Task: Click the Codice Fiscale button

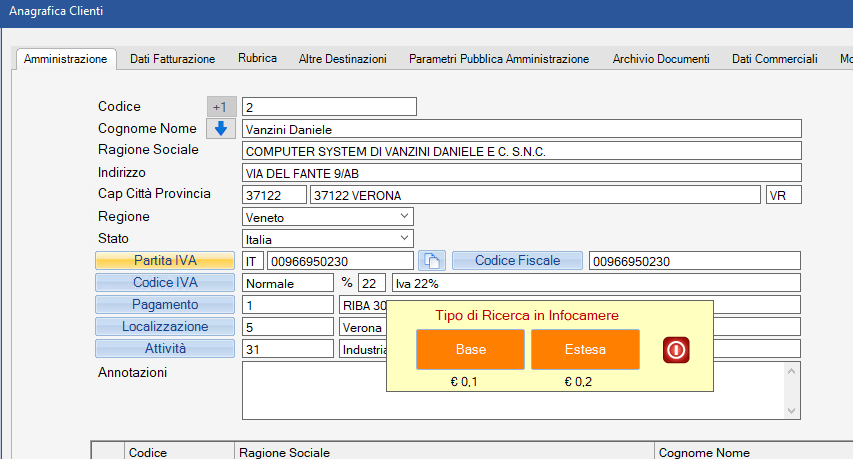Action: [x=517, y=261]
